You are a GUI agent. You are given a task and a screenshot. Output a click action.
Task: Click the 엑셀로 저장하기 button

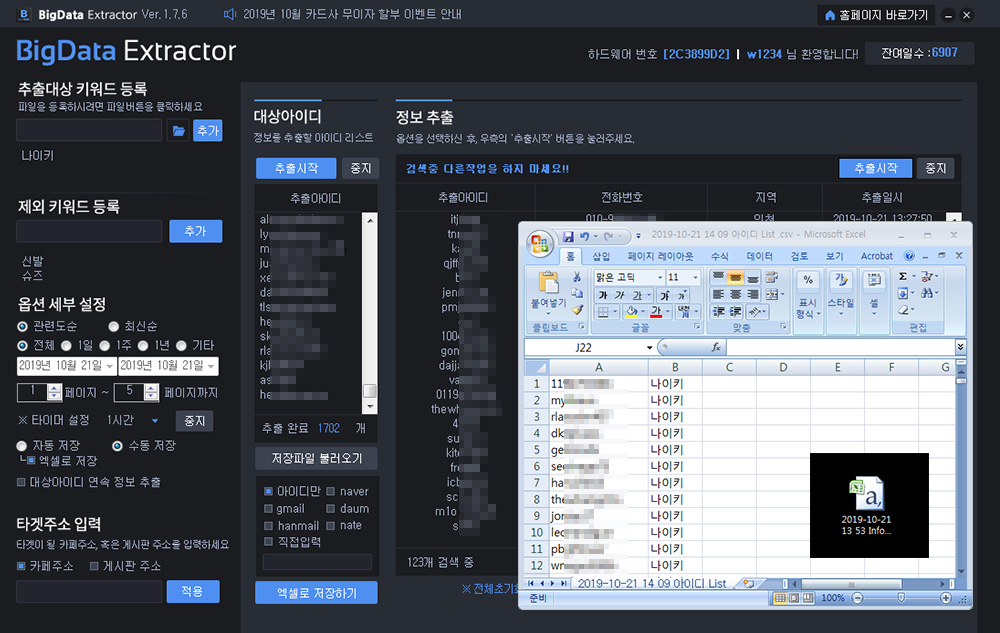[316, 593]
